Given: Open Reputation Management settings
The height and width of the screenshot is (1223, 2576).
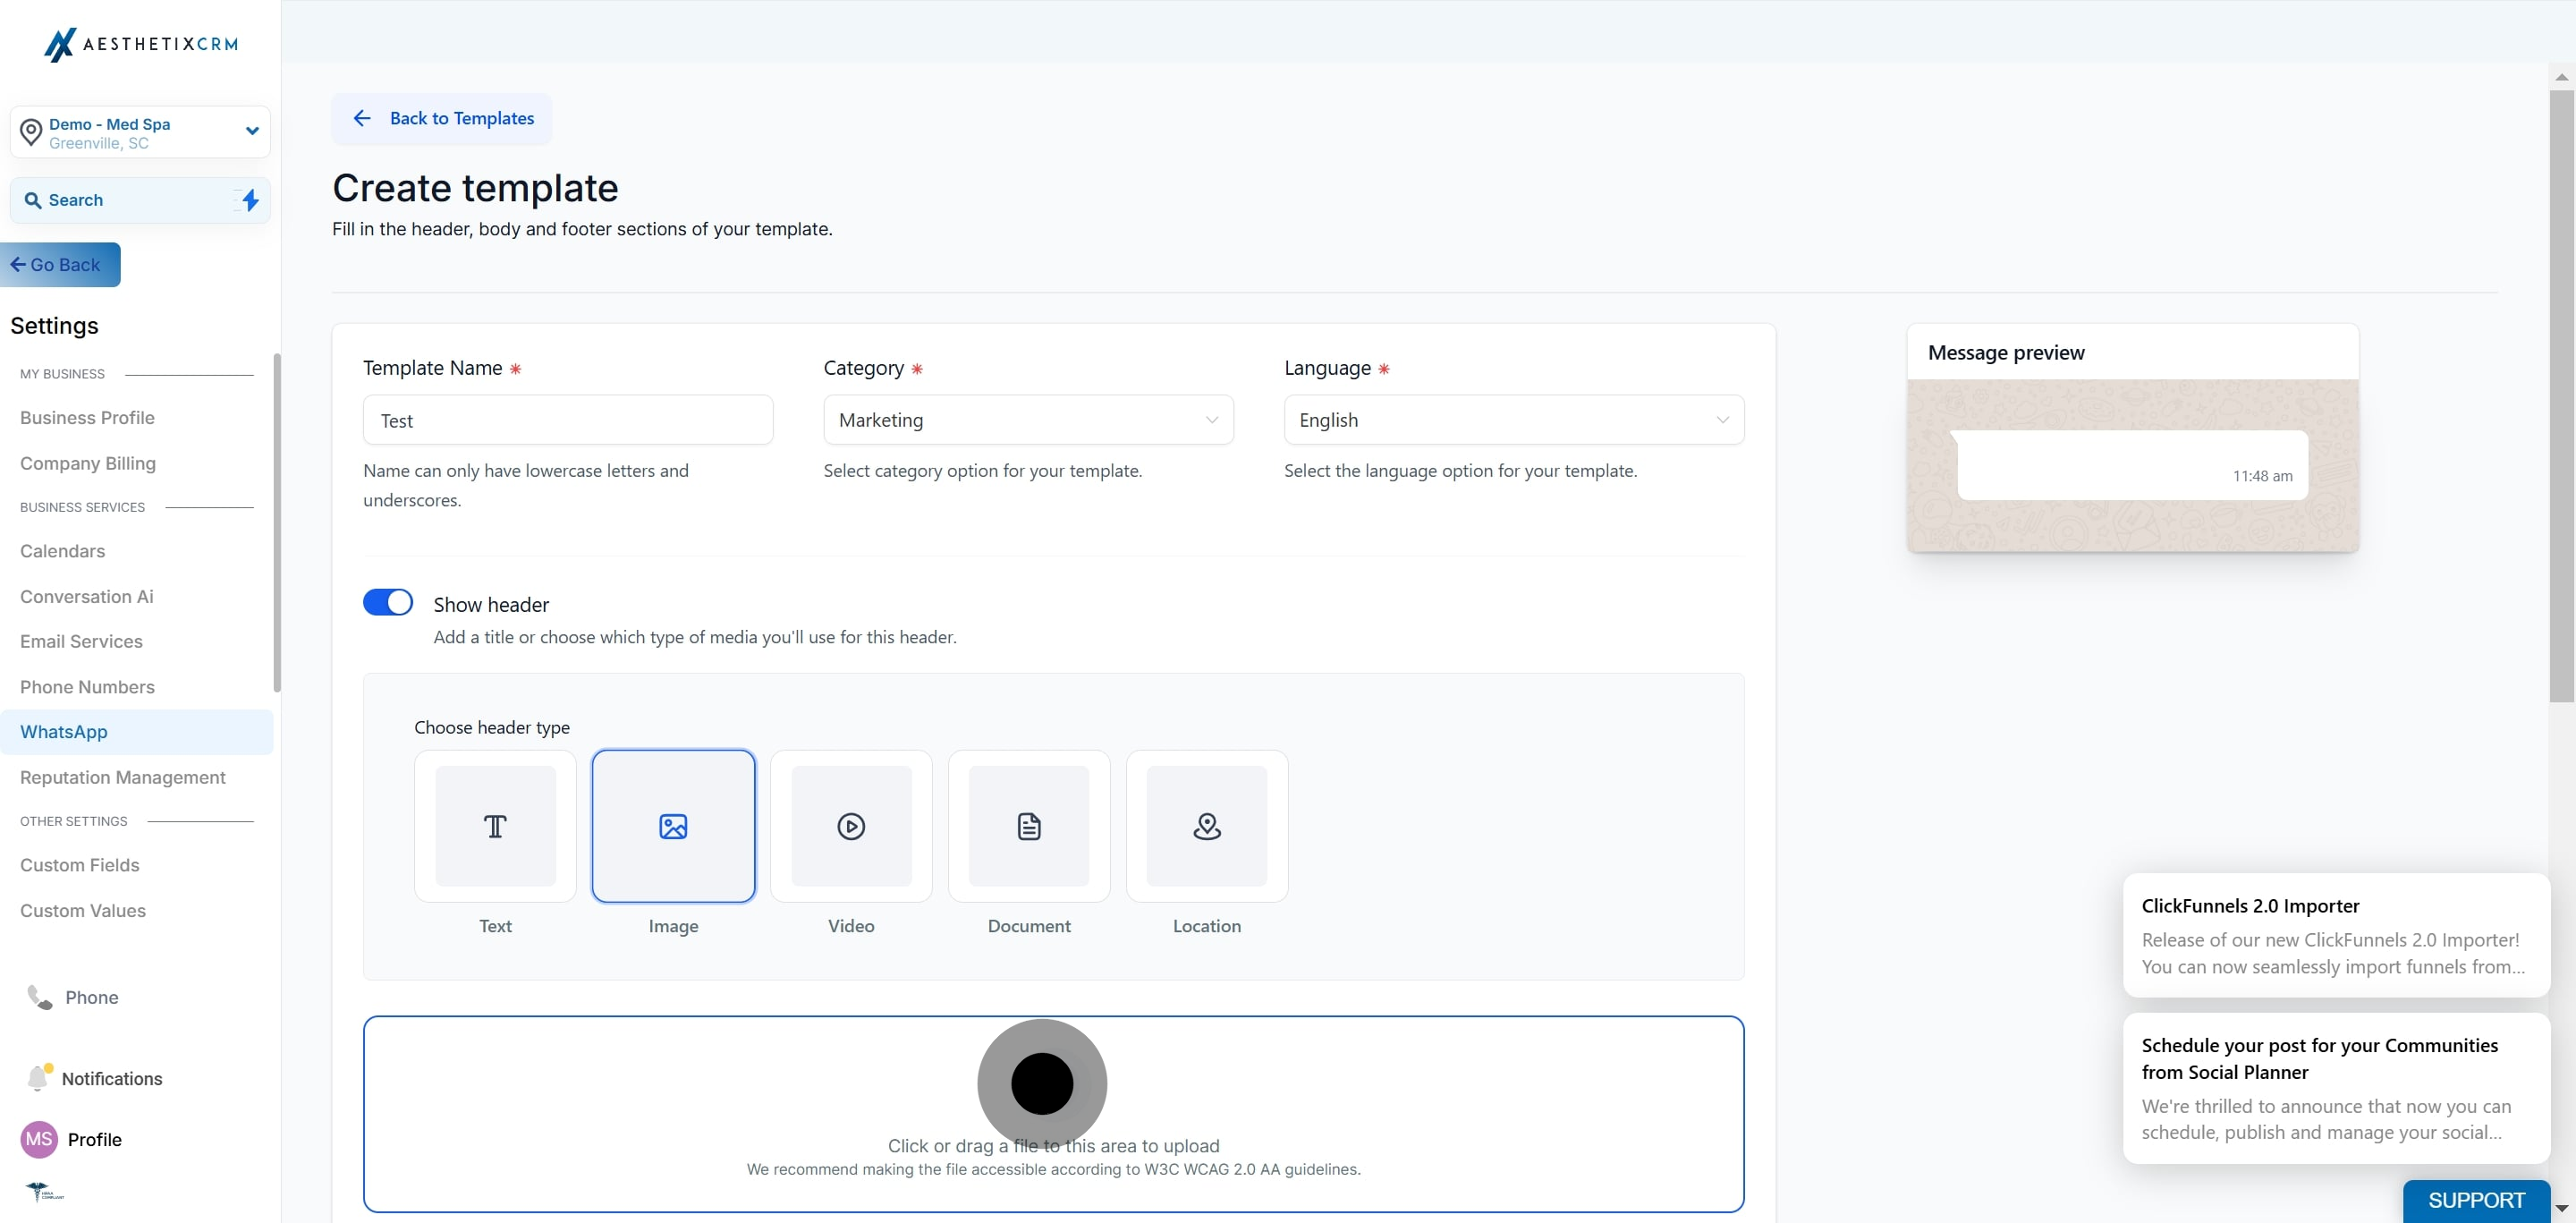Looking at the screenshot, I should pyautogui.click(x=123, y=777).
